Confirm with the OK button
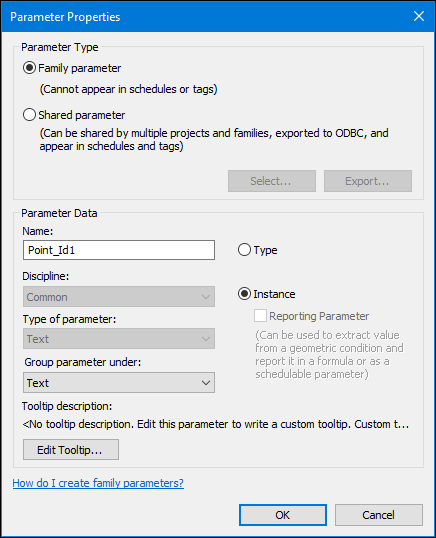Image resolution: width=436 pixels, height=538 pixels. 283,515
